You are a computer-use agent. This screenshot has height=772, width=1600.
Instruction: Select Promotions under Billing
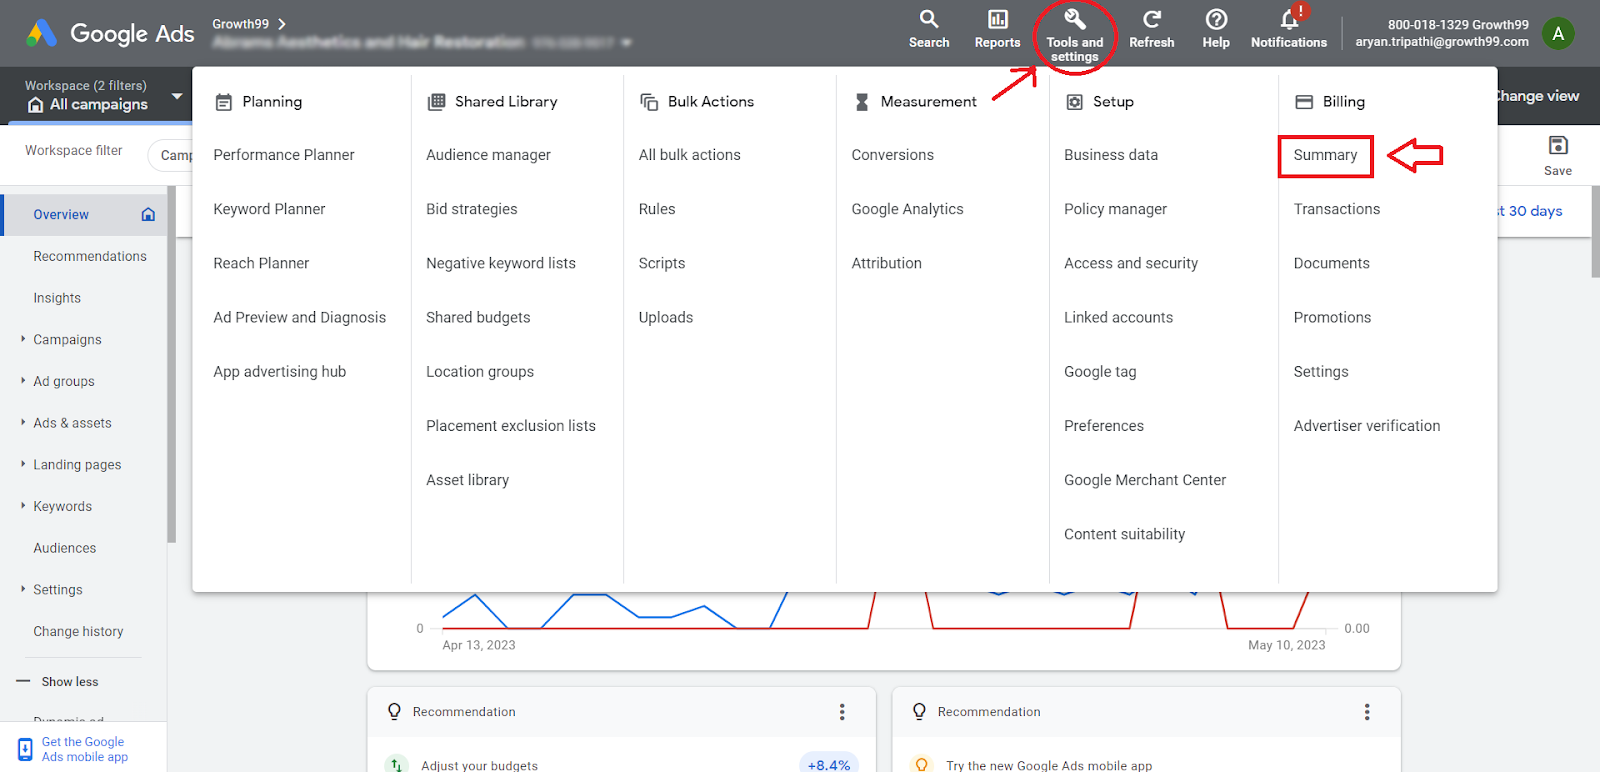click(x=1333, y=317)
